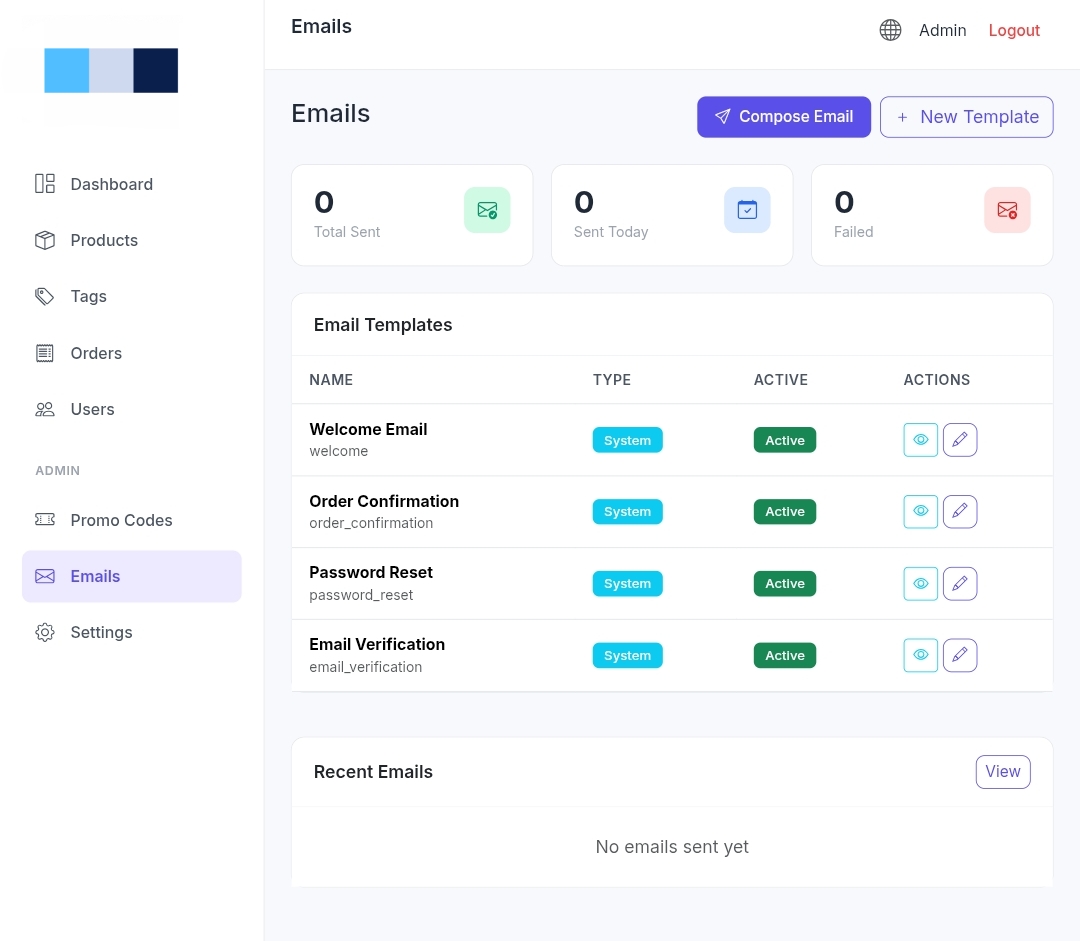Click the globe language icon
The width and height of the screenshot is (1080, 941).
pyautogui.click(x=890, y=30)
